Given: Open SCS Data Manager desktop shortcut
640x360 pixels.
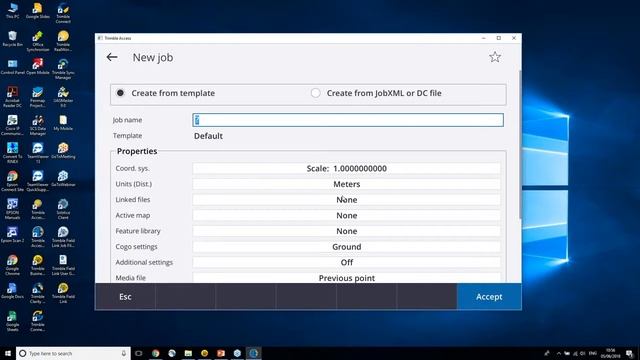Looking at the screenshot, I should tap(38, 125).
